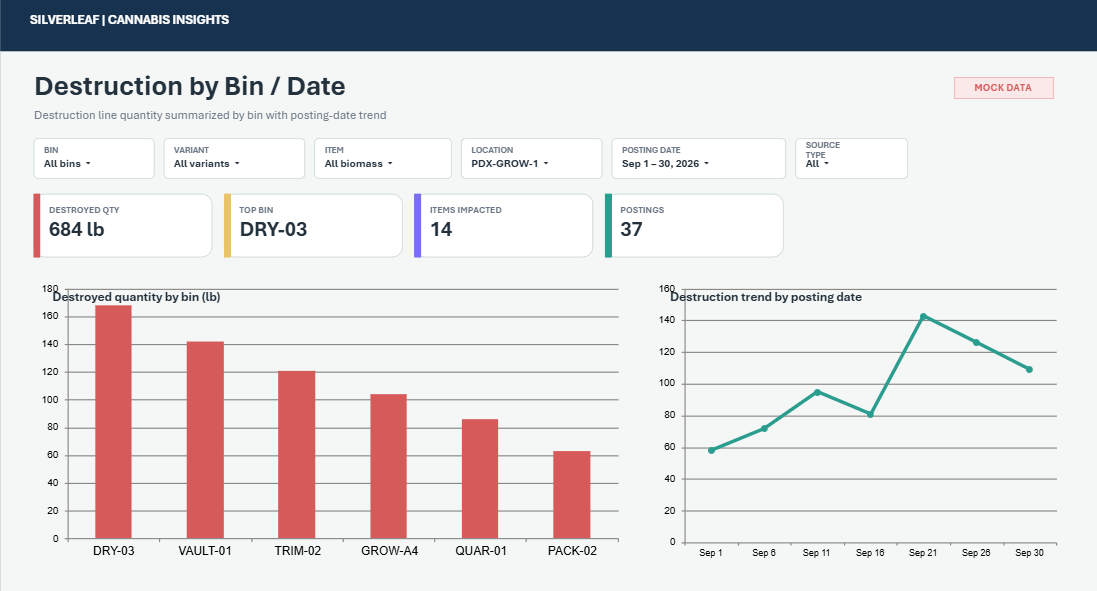Click the Sep 26 trend data point
Image resolution: width=1097 pixels, height=591 pixels.
pyautogui.click(x=976, y=343)
